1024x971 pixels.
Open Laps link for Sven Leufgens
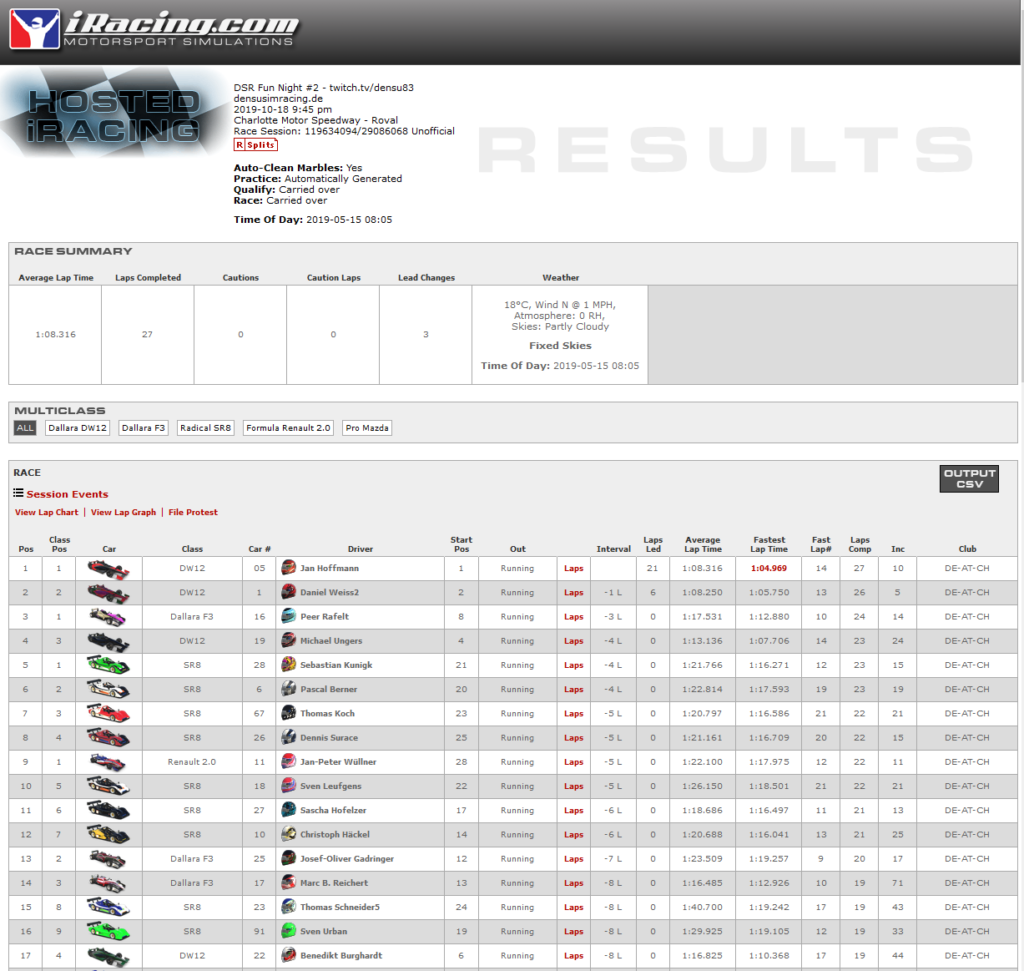coord(573,786)
